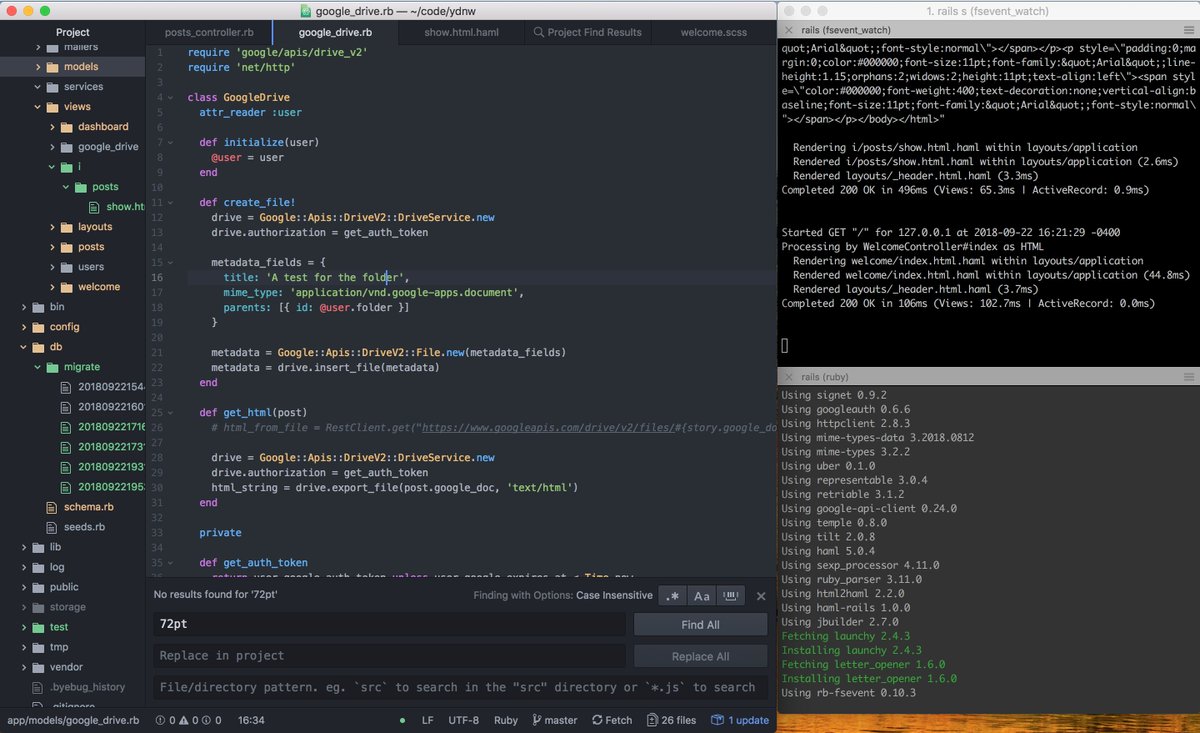
Task: Click the schema.rb file icon
Action: coord(53,507)
